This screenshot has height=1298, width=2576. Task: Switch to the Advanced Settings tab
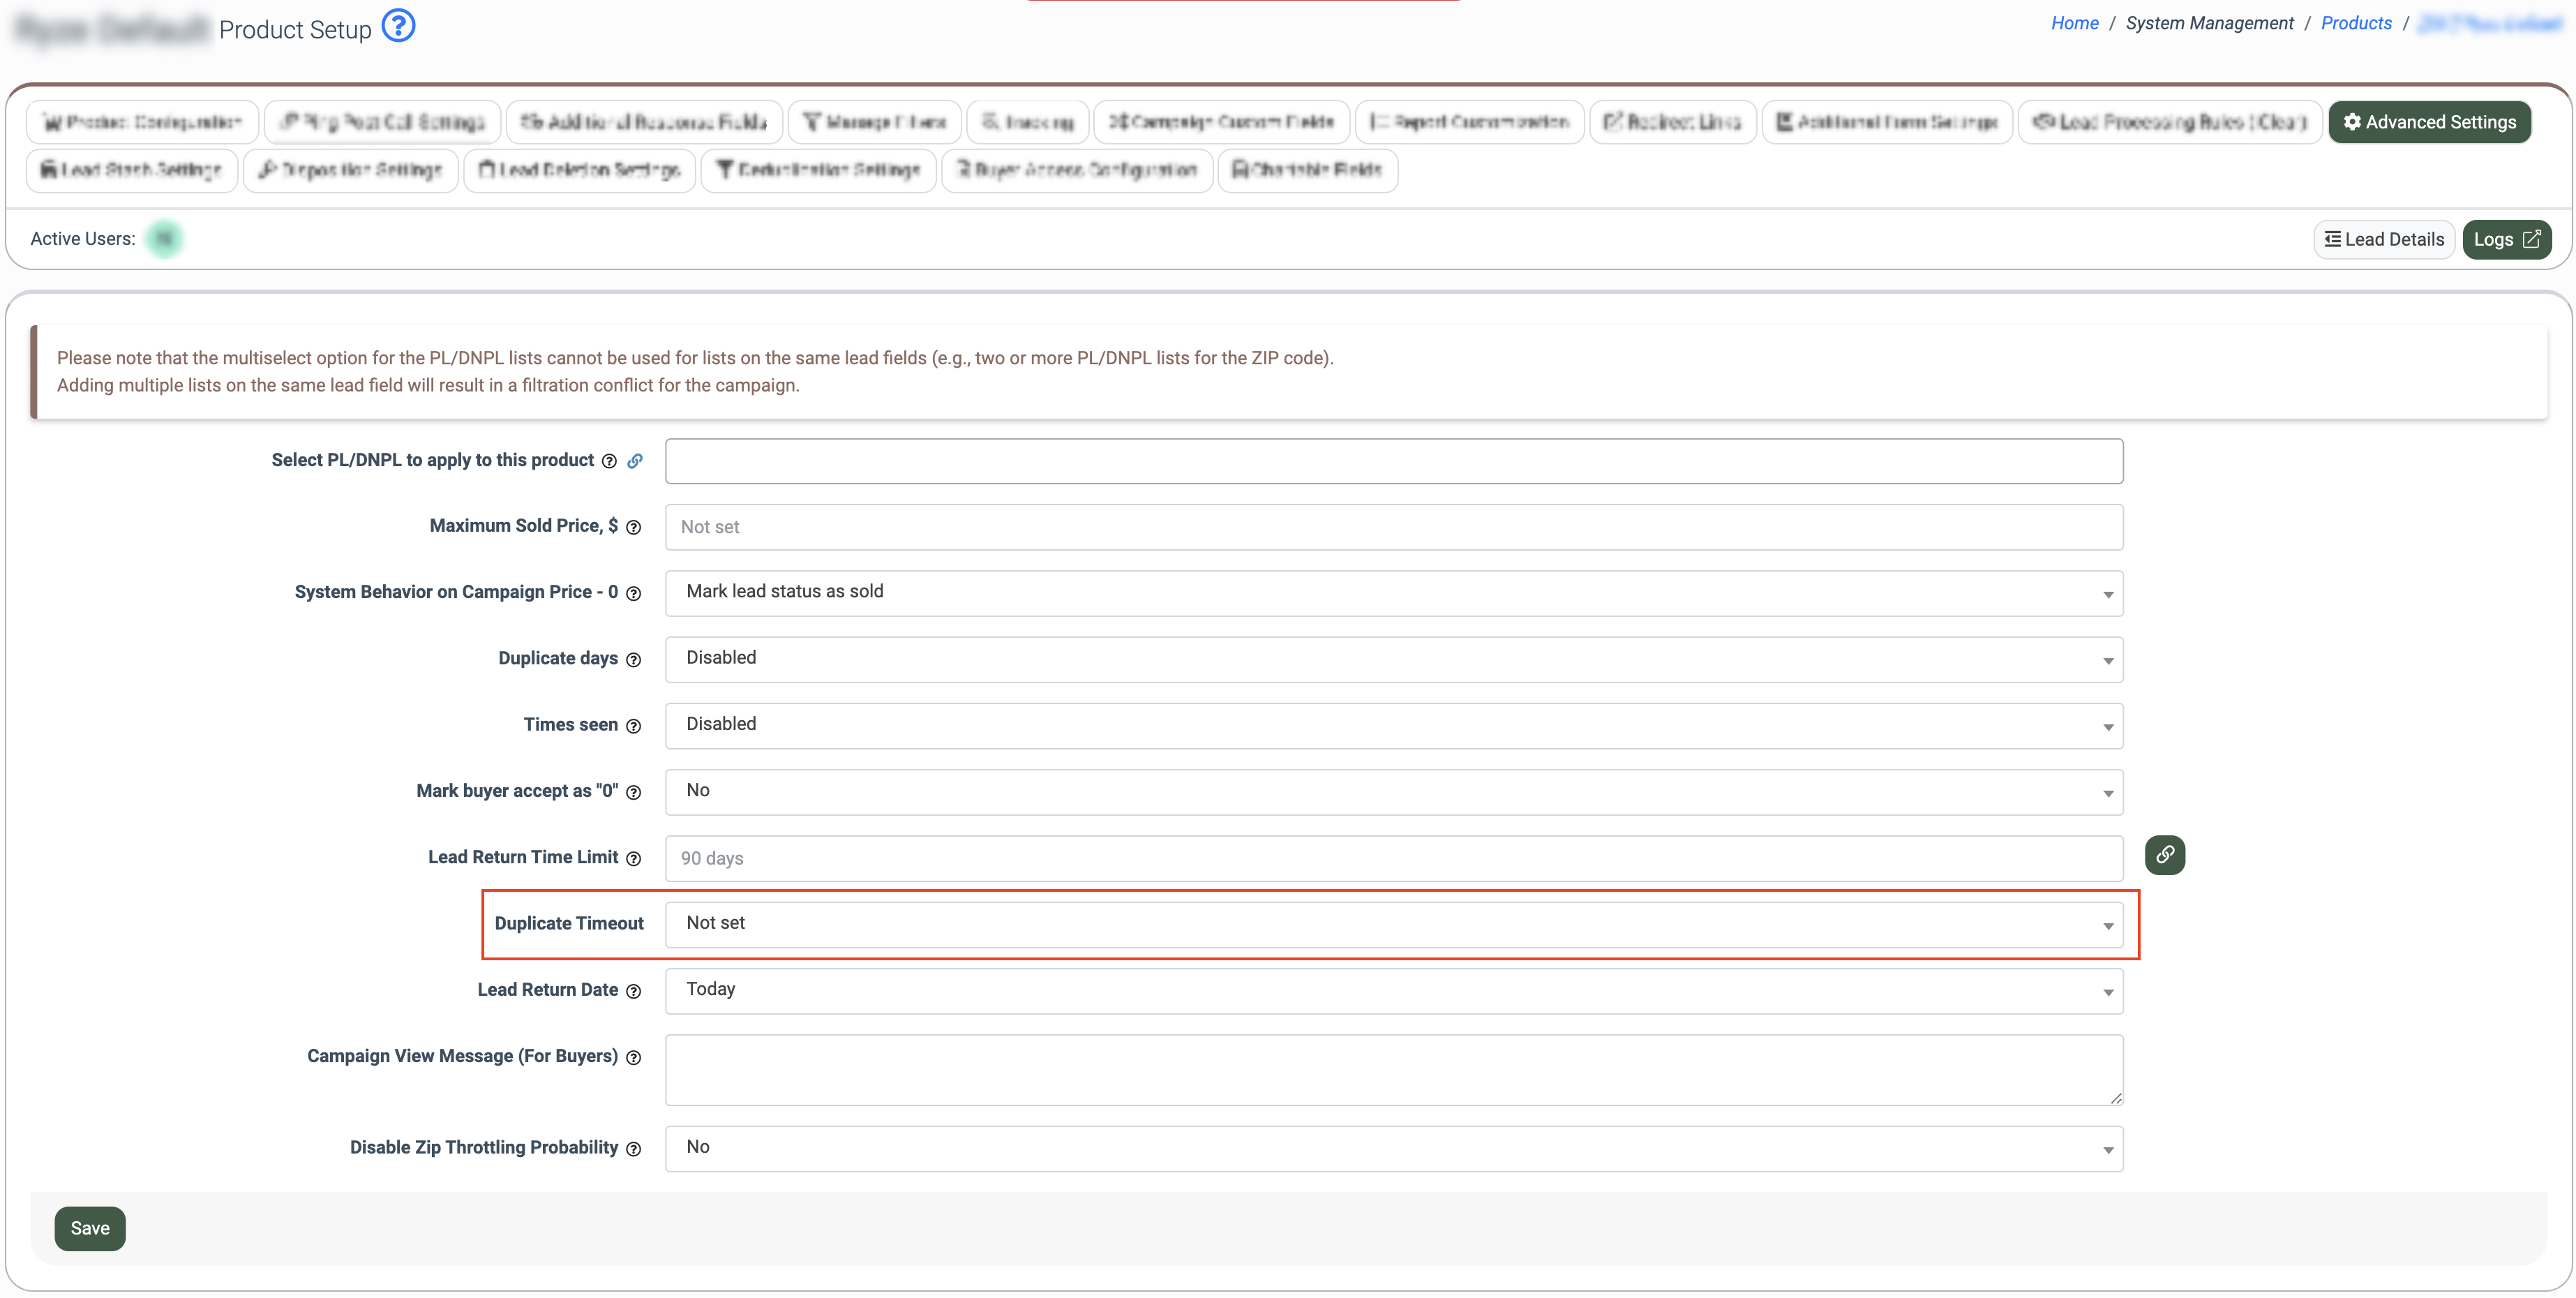tap(2429, 122)
